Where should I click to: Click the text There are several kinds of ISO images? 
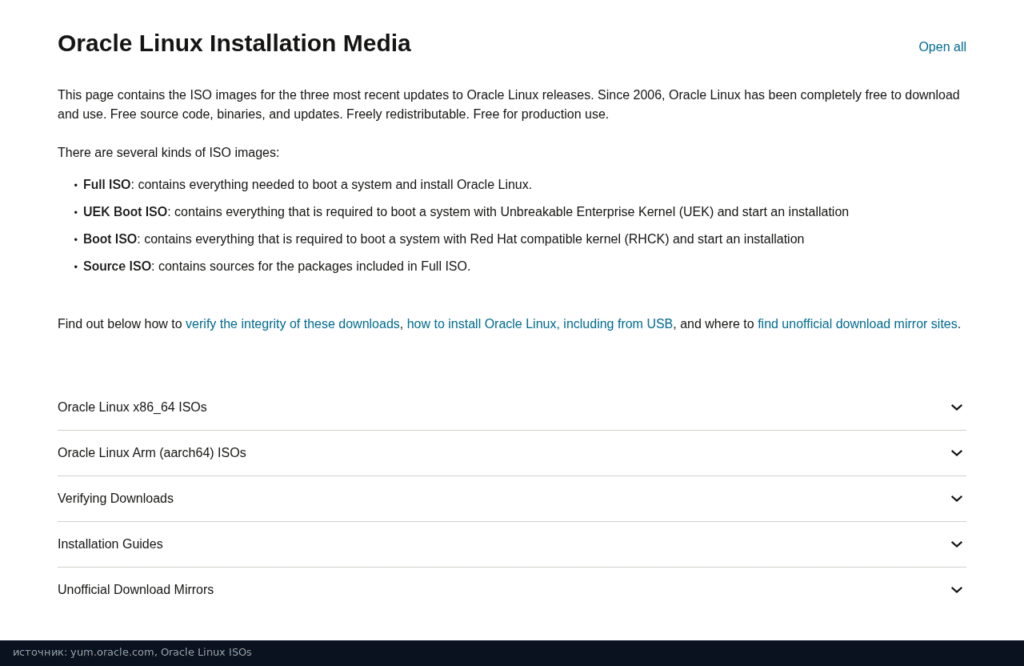168,153
